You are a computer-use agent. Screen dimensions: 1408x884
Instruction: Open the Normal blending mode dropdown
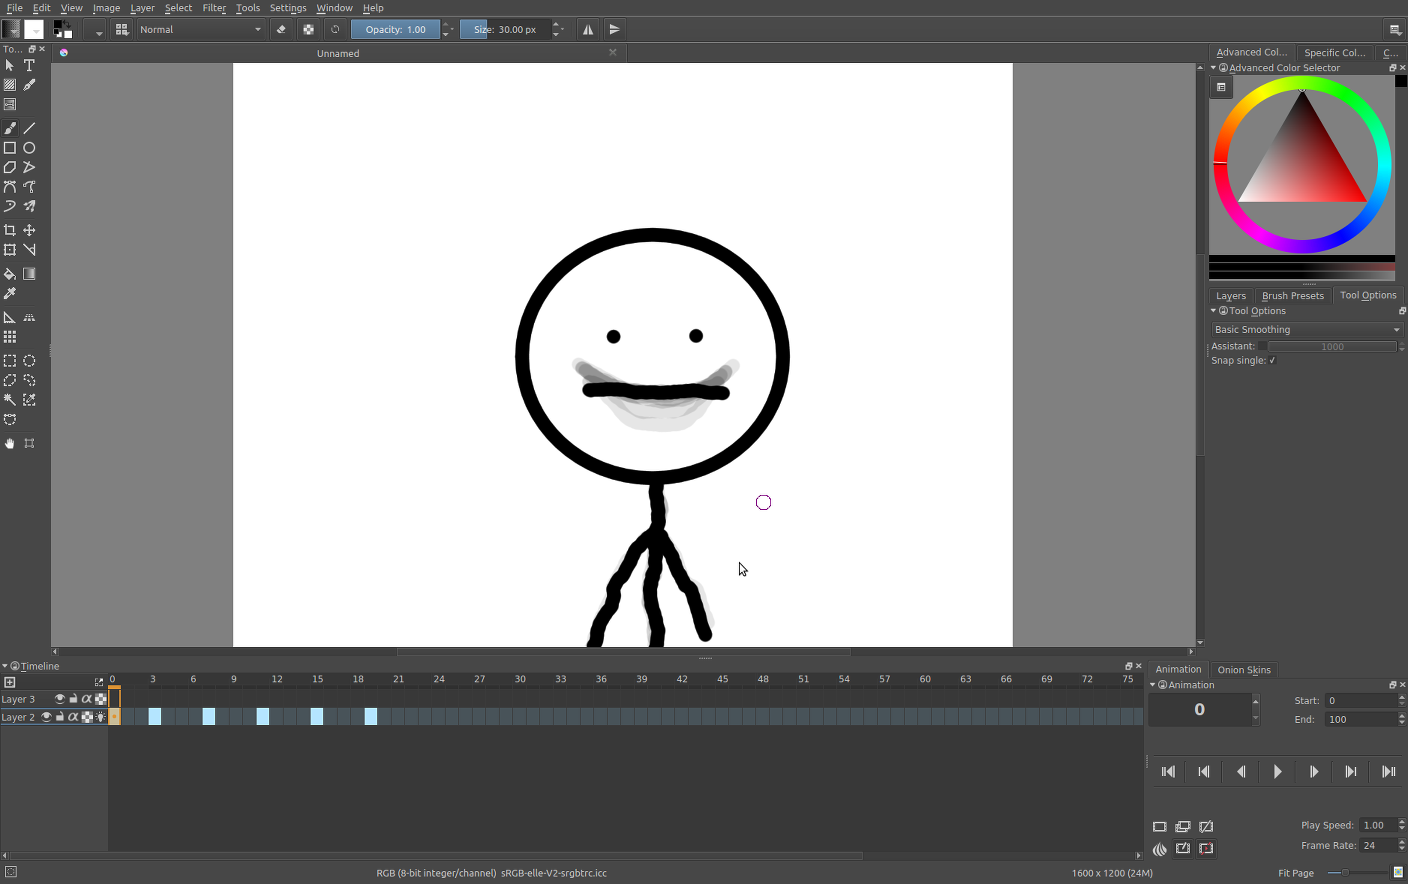[x=201, y=30]
